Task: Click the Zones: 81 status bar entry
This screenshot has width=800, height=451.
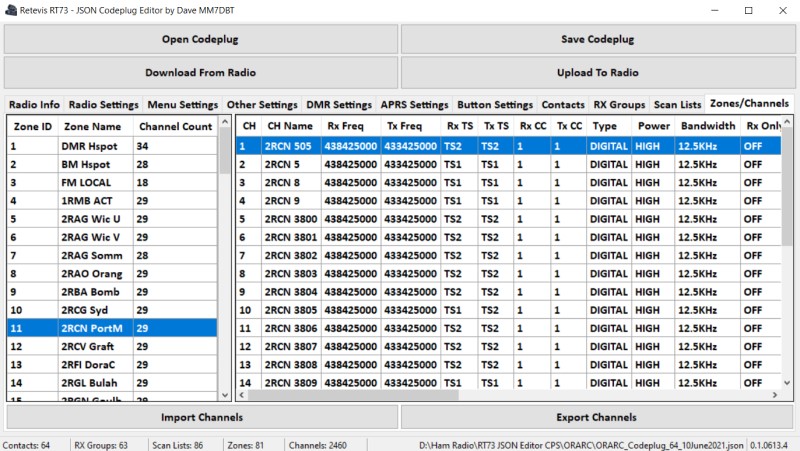Action: click(x=245, y=445)
